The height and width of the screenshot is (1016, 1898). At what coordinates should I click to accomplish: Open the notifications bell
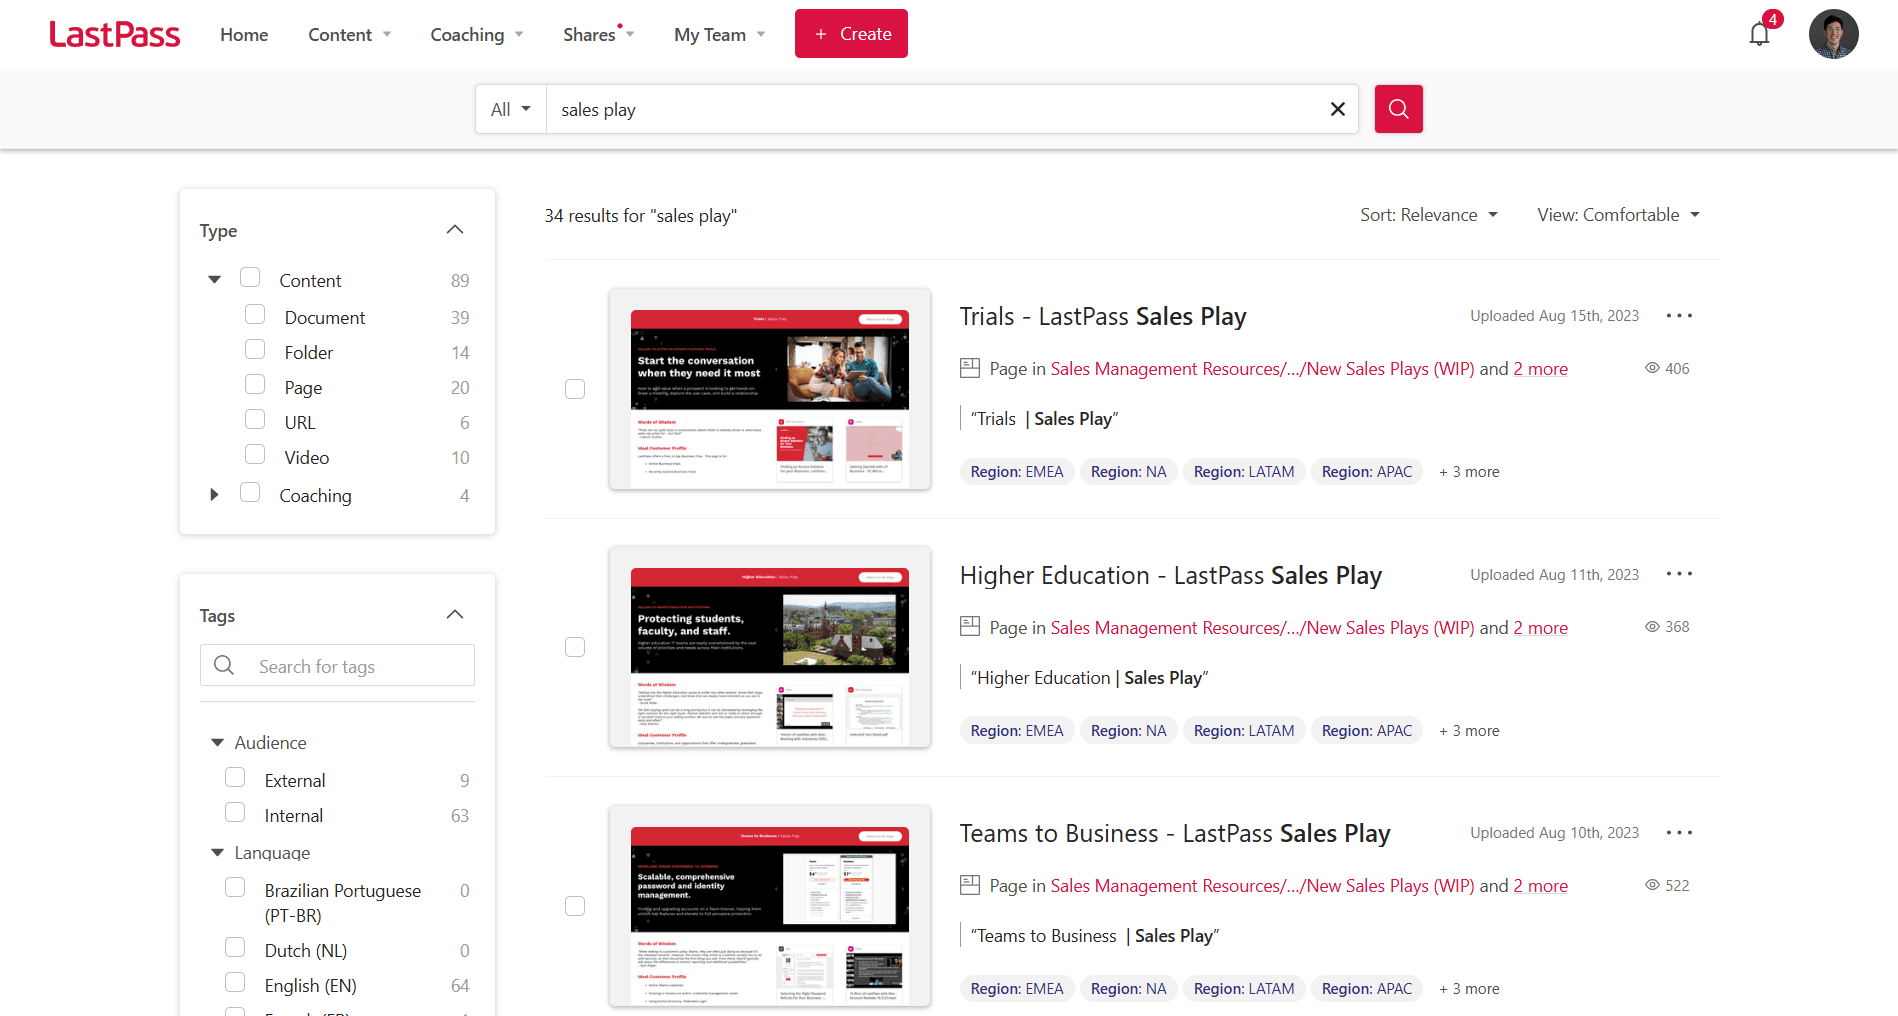pos(1760,34)
